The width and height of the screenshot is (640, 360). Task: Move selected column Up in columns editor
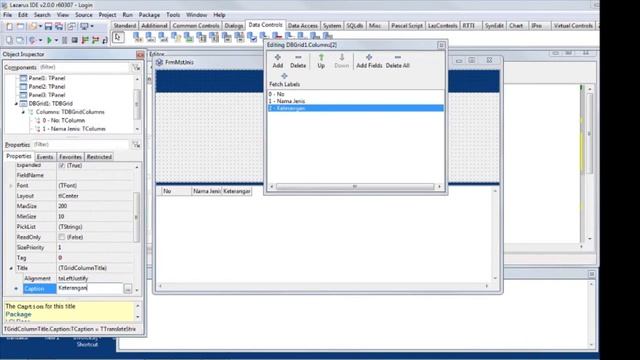(321, 57)
